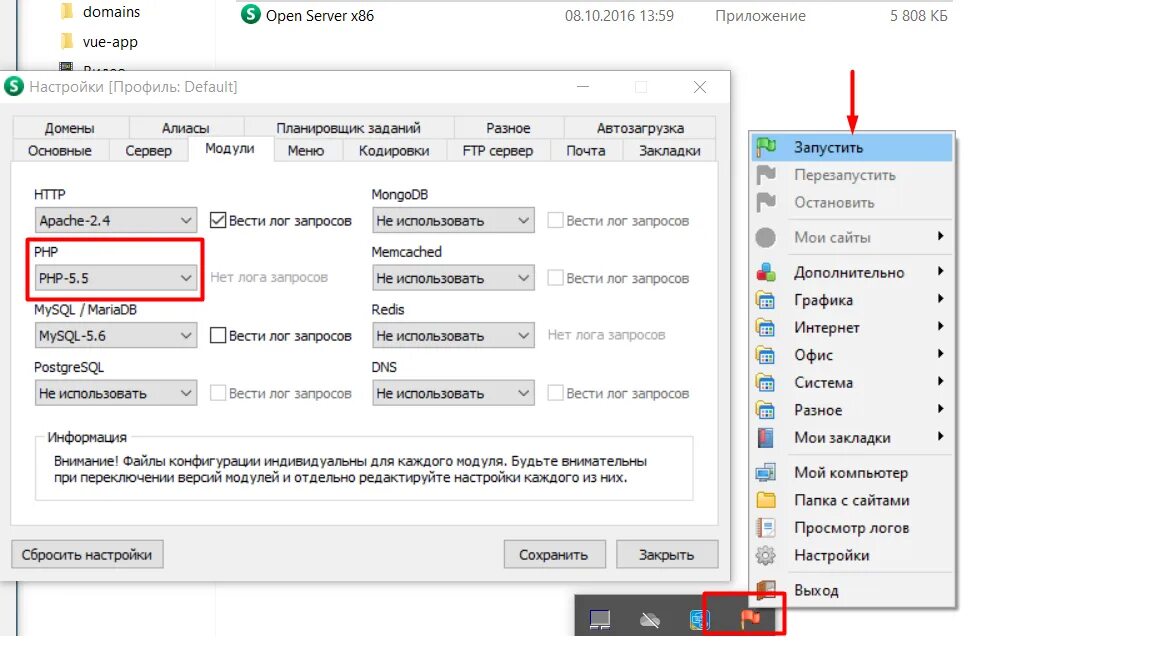Click the domains folder icon in Explorer
1152x648 pixels.
coord(67,11)
